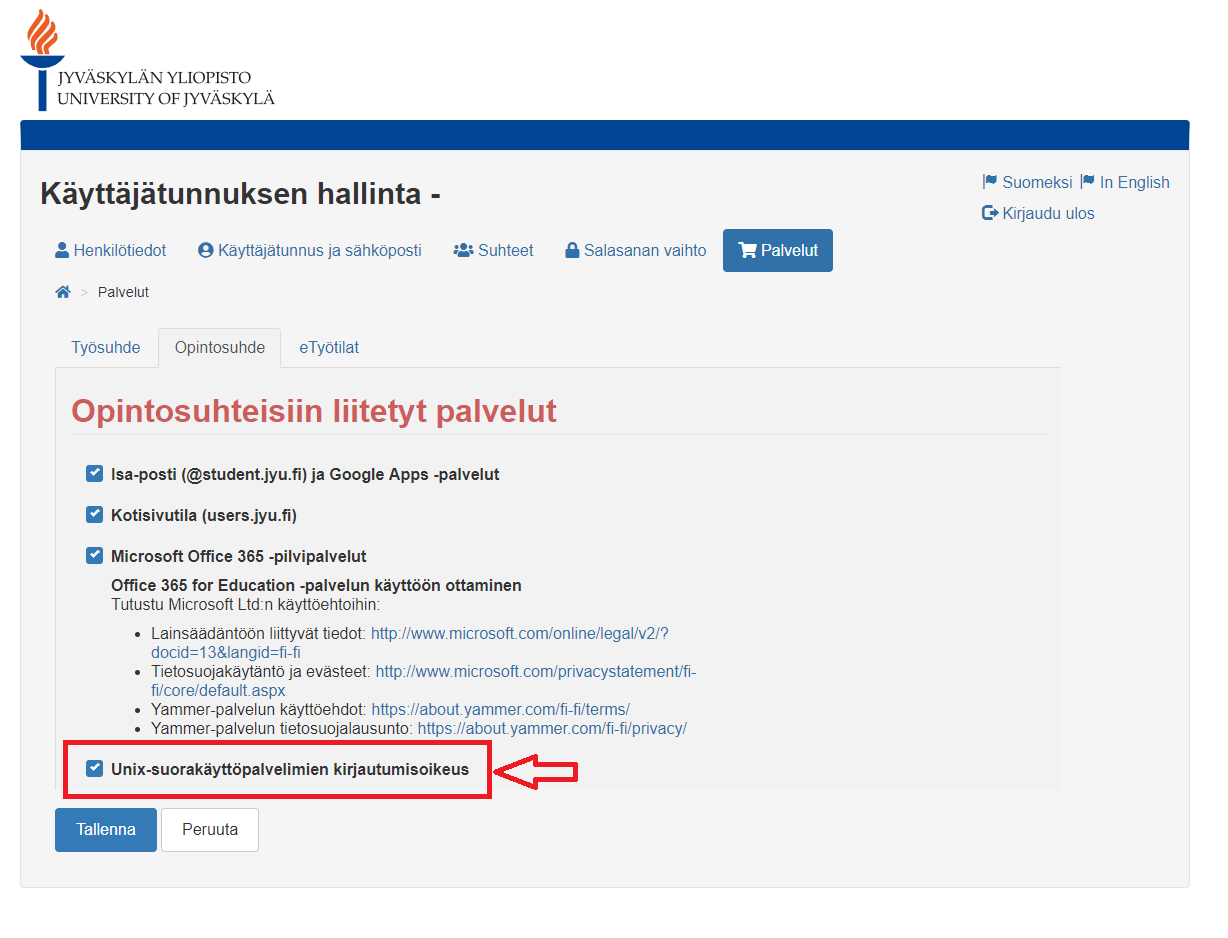
Task: Toggle Kotisivutila (users.jyu.fi) checkbox
Action: (95, 515)
